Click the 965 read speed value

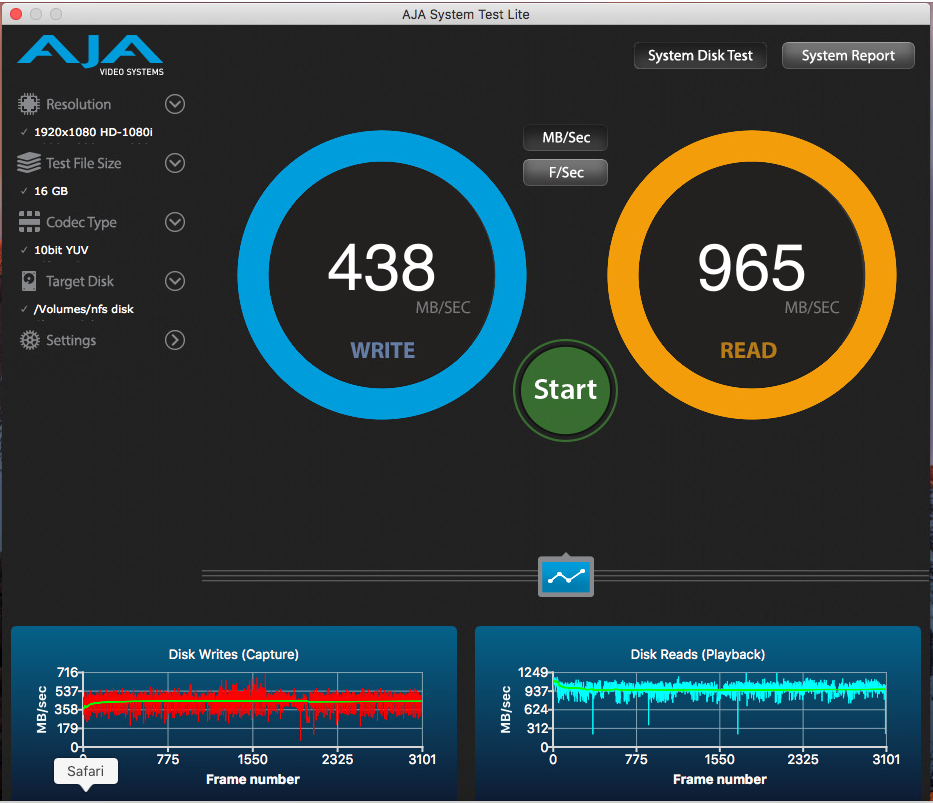coord(751,268)
